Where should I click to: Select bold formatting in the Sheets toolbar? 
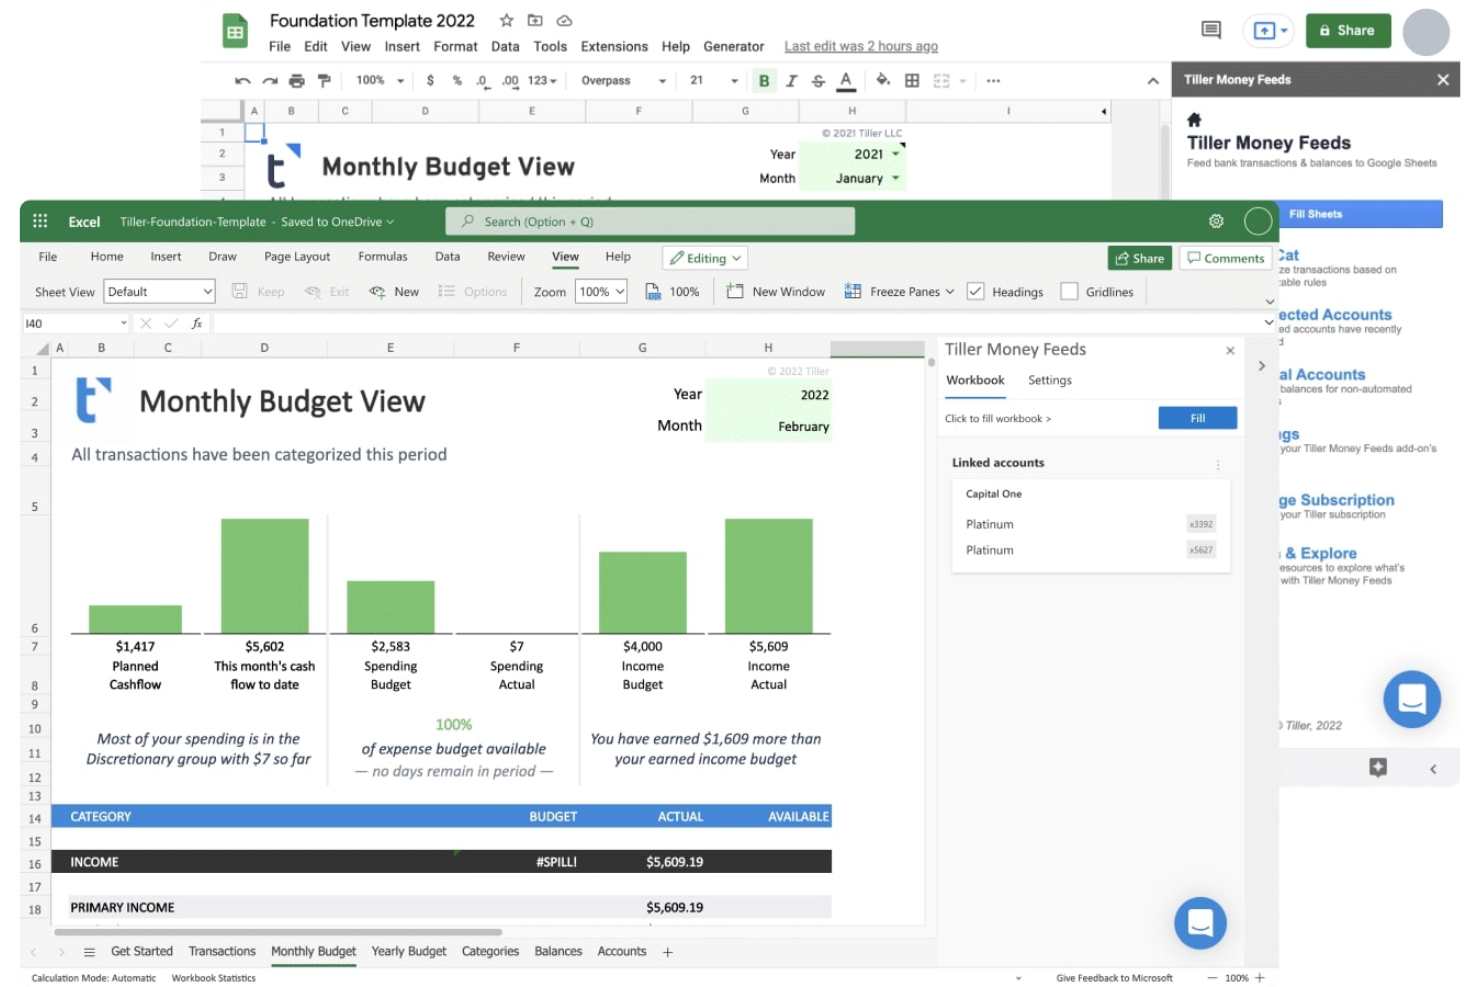click(764, 80)
